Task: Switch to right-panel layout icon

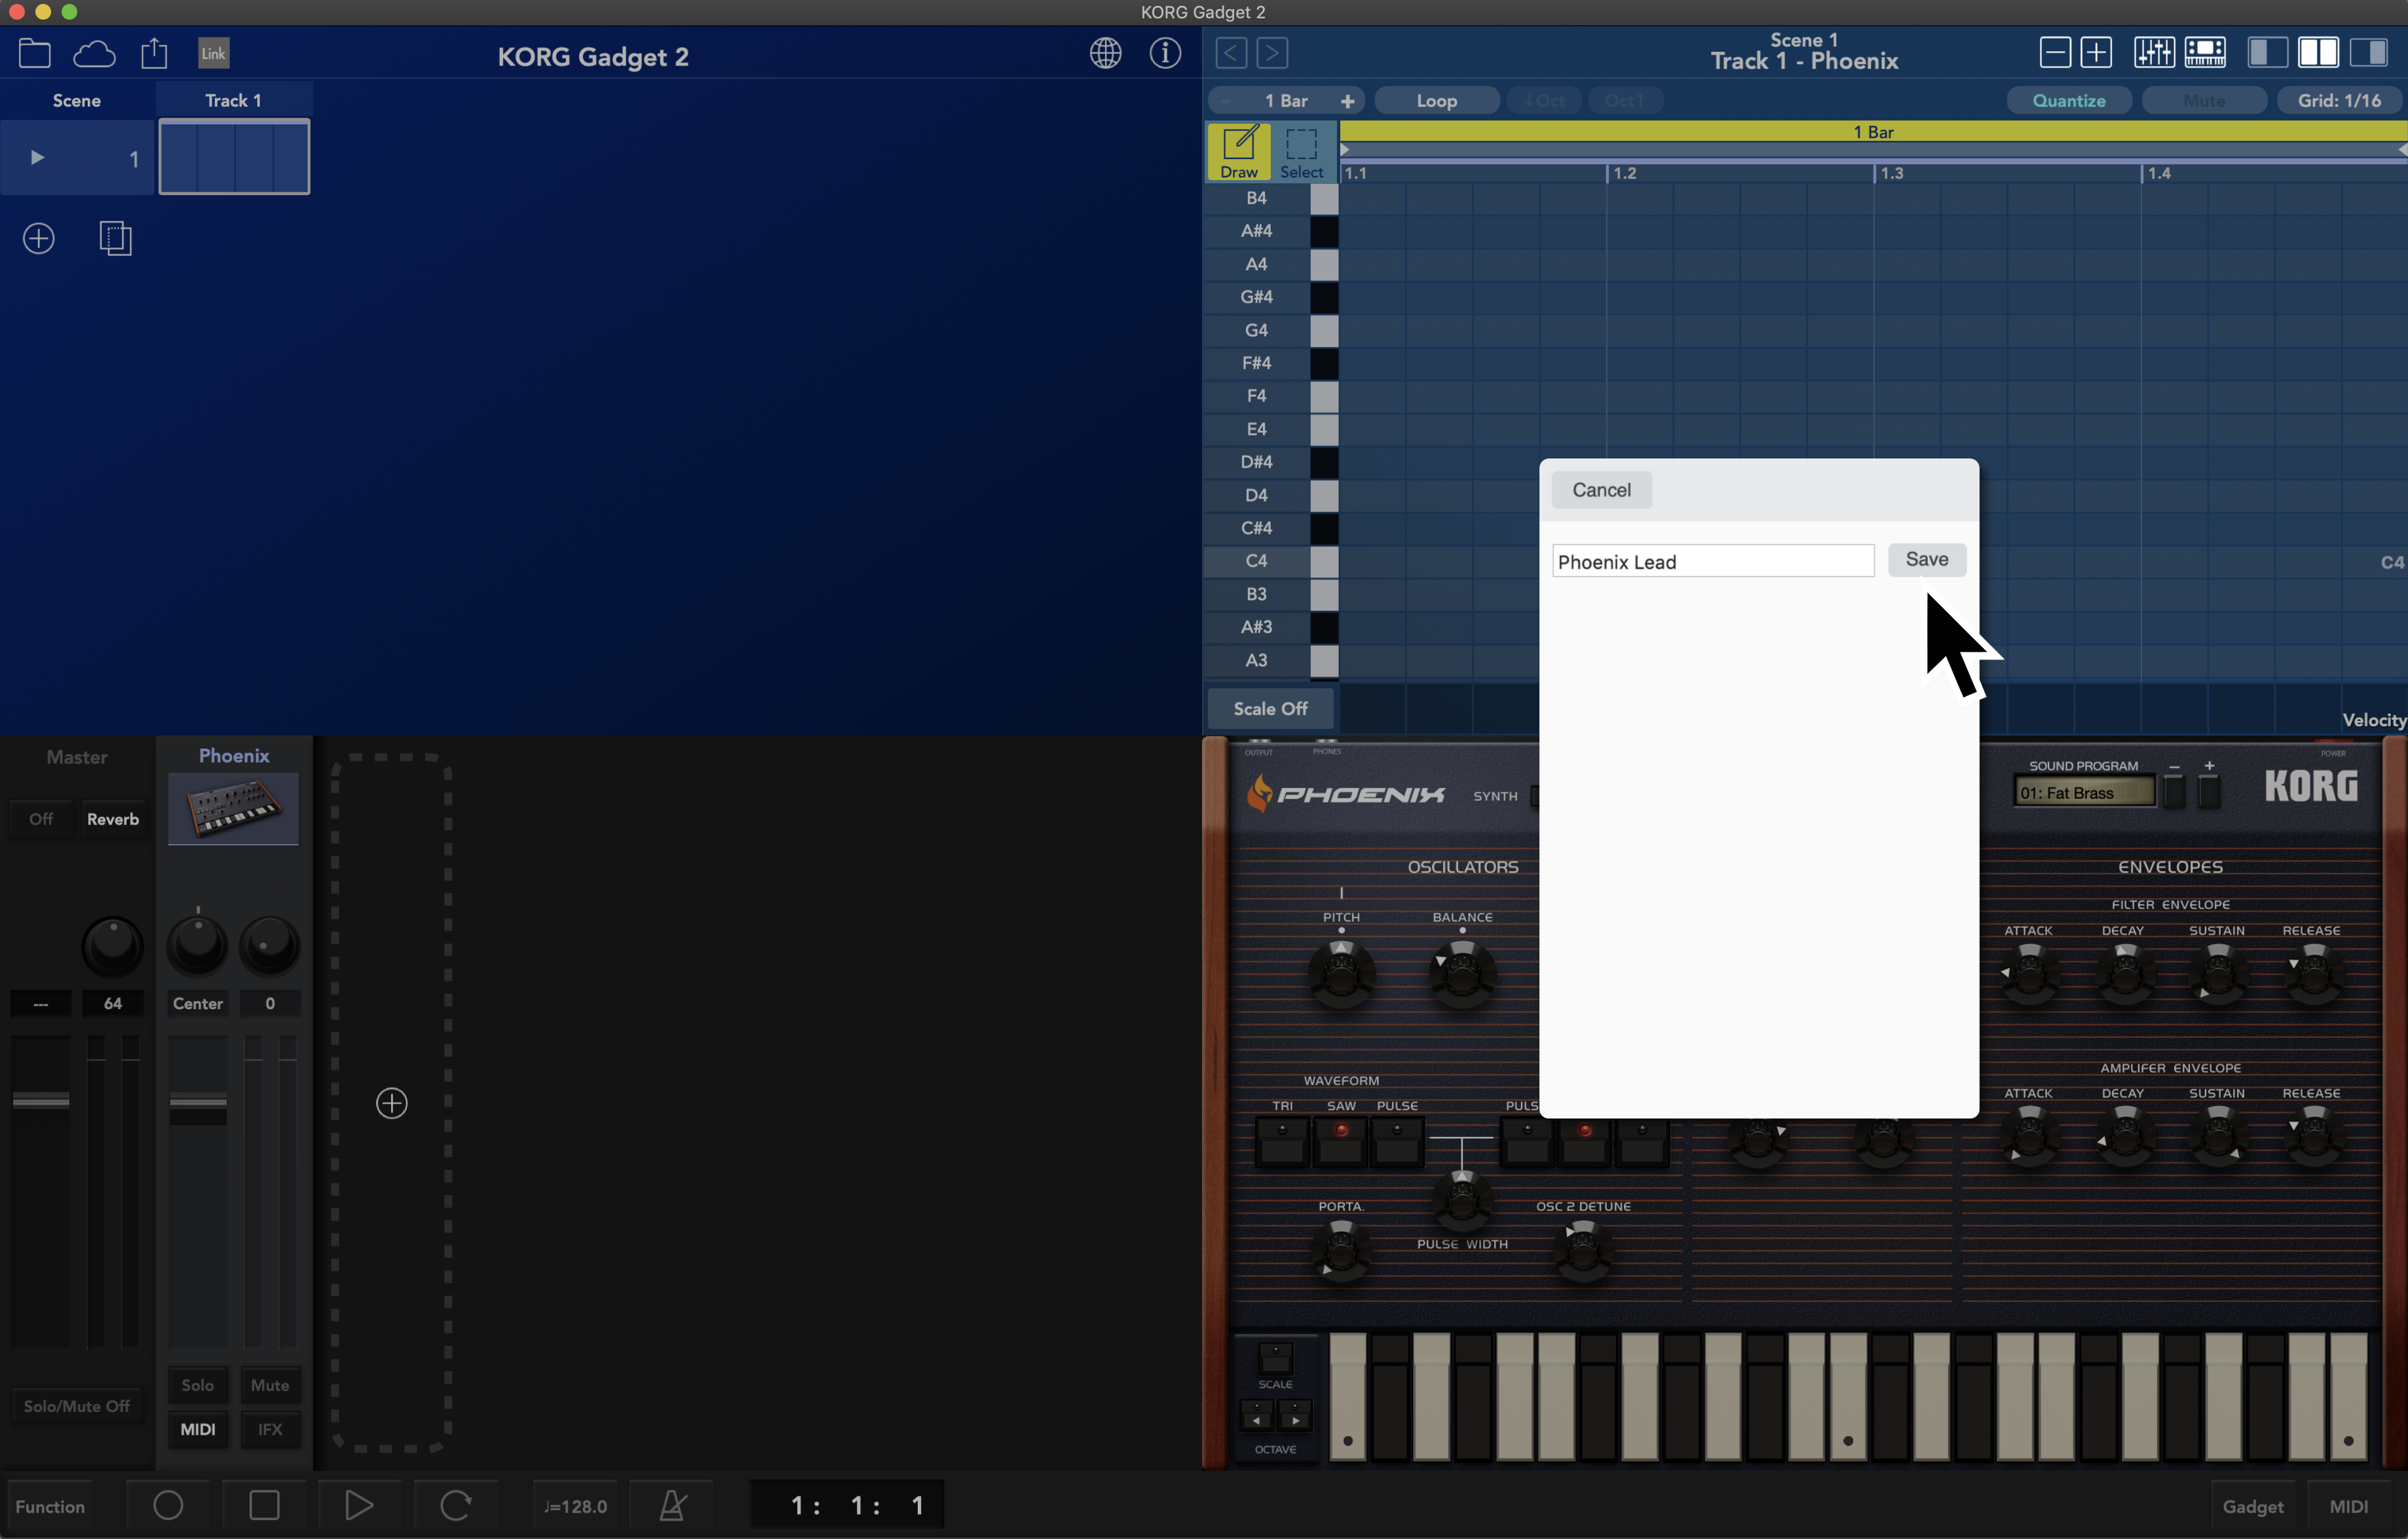Action: 2369,52
